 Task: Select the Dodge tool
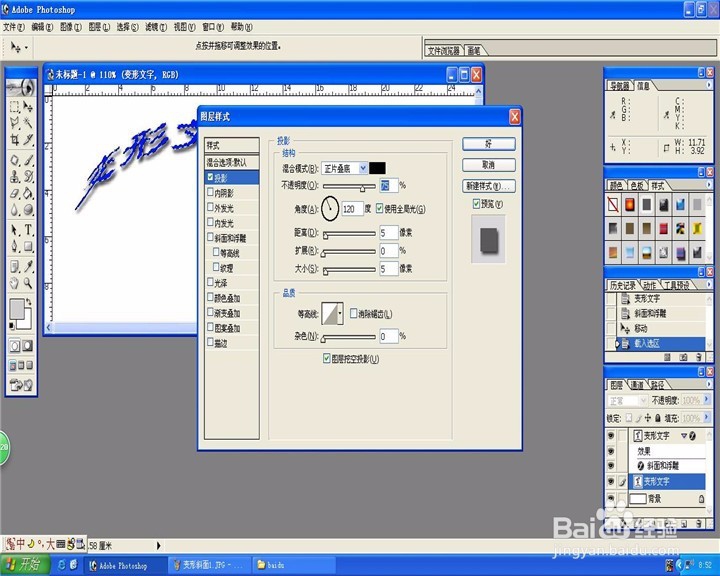28,210
